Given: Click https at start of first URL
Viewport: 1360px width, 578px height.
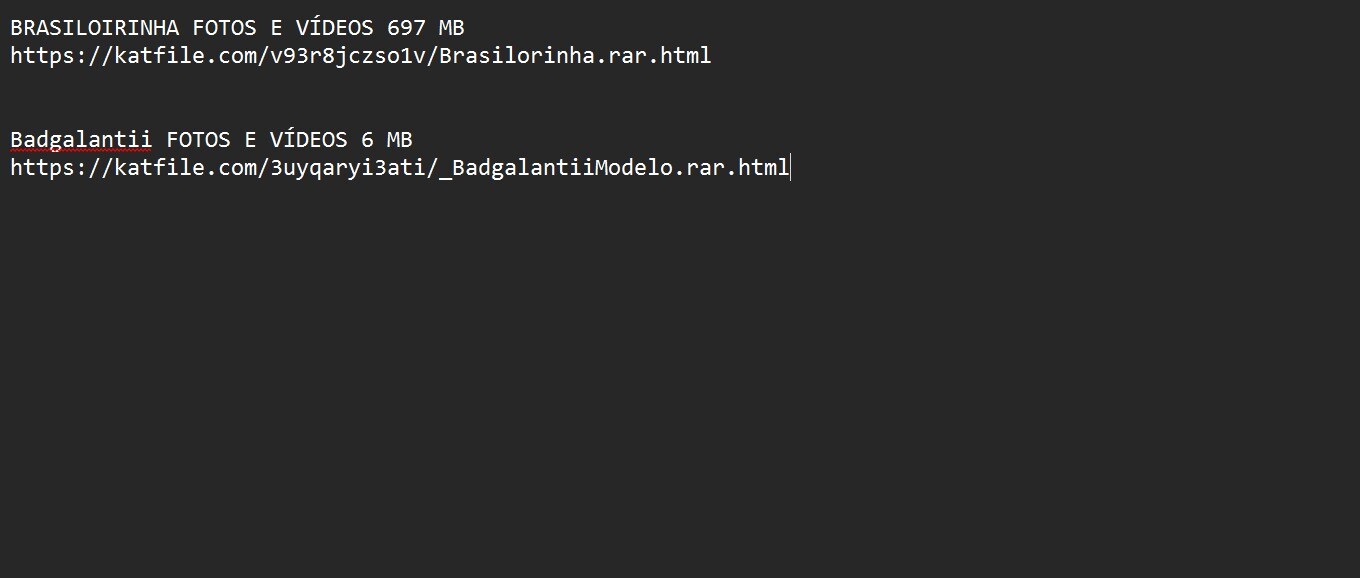Looking at the screenshot, I should [x=42, y=56].
